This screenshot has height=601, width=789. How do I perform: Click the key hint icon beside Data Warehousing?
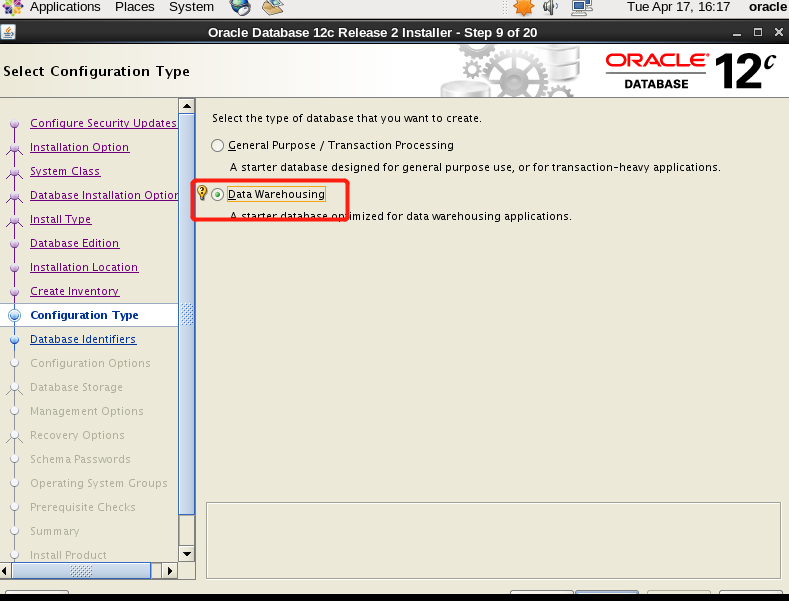202,193
